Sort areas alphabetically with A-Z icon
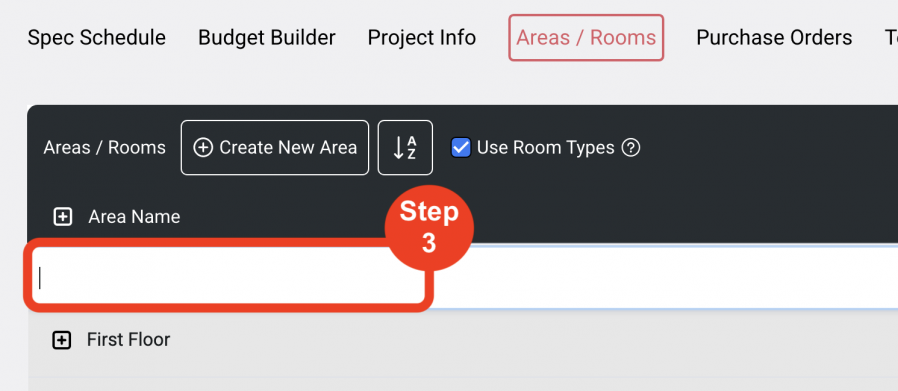Image resolution: width=898 pixels, height=391 pixels. tap(405, 148)
